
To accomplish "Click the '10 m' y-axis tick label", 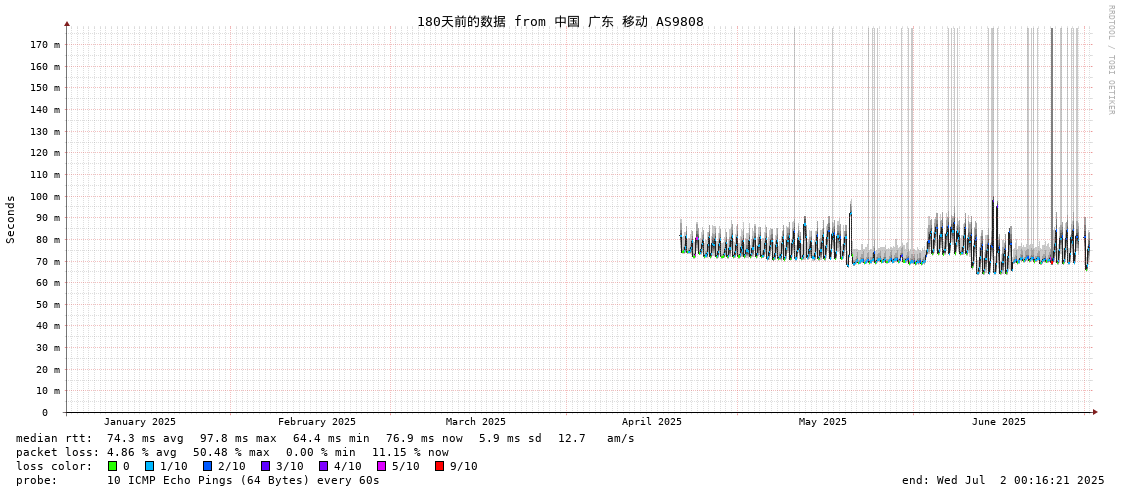I will coord(49,391).
